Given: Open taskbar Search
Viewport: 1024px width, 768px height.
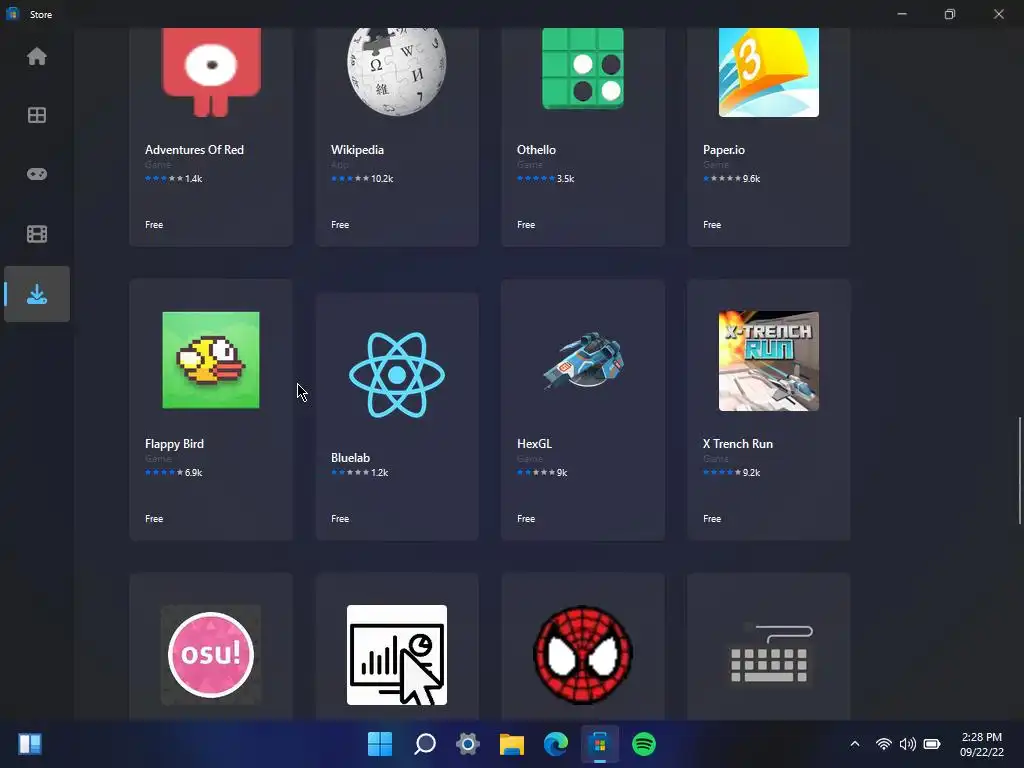Looking at the screenshot, I should (x=424, y=744).
